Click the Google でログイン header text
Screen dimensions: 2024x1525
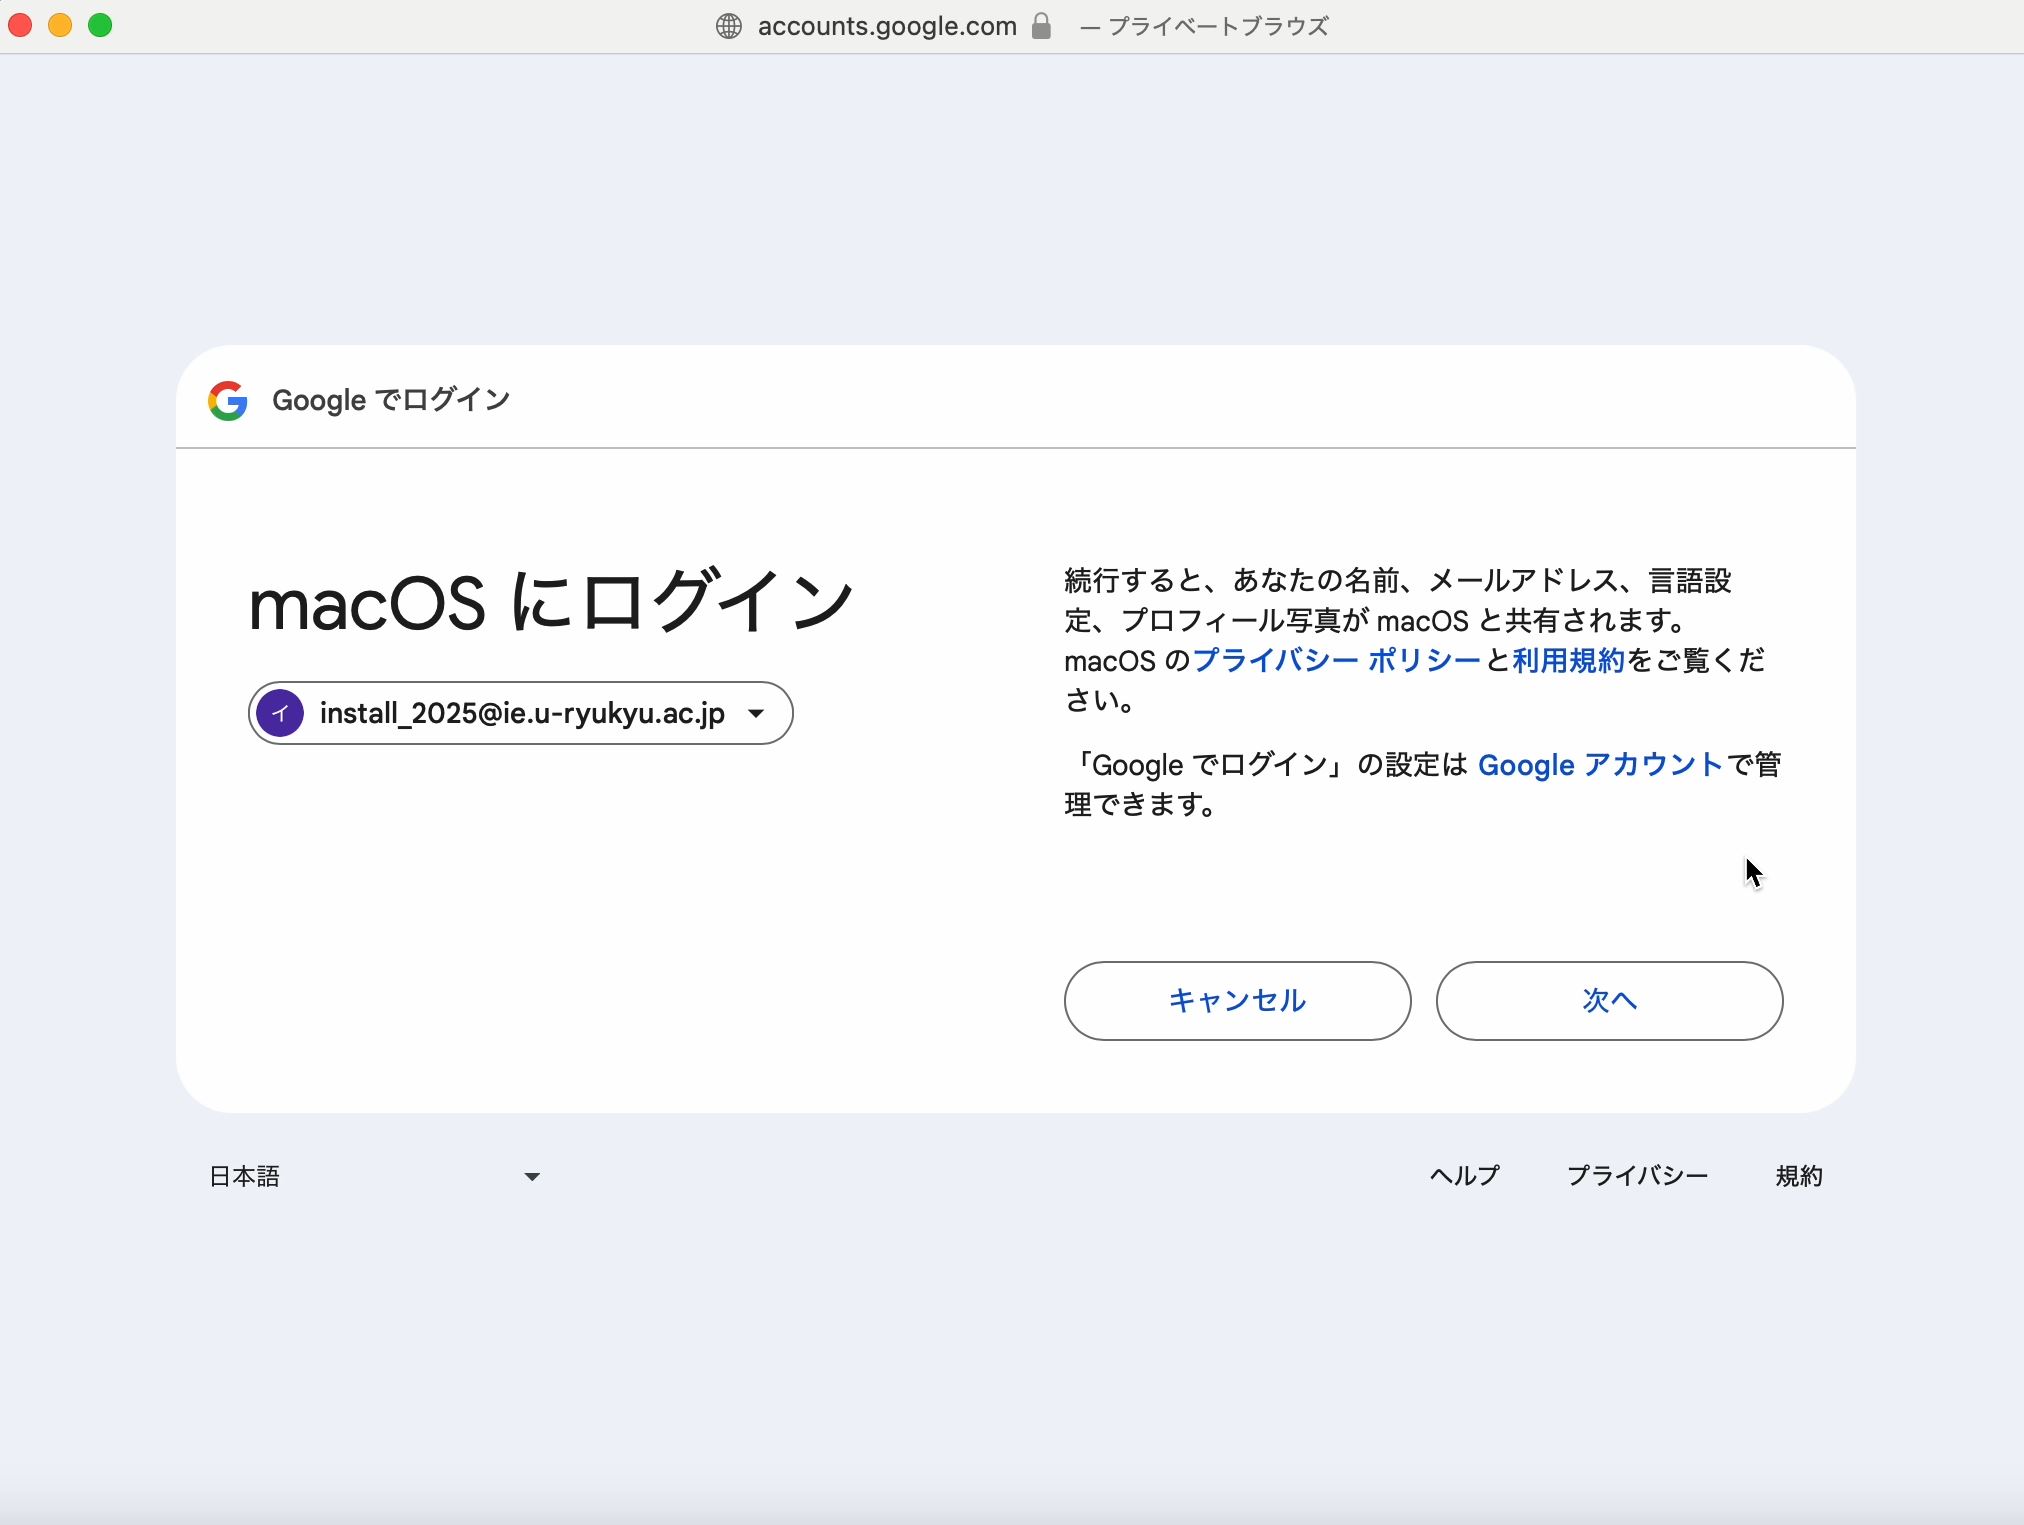pos(391,400)
